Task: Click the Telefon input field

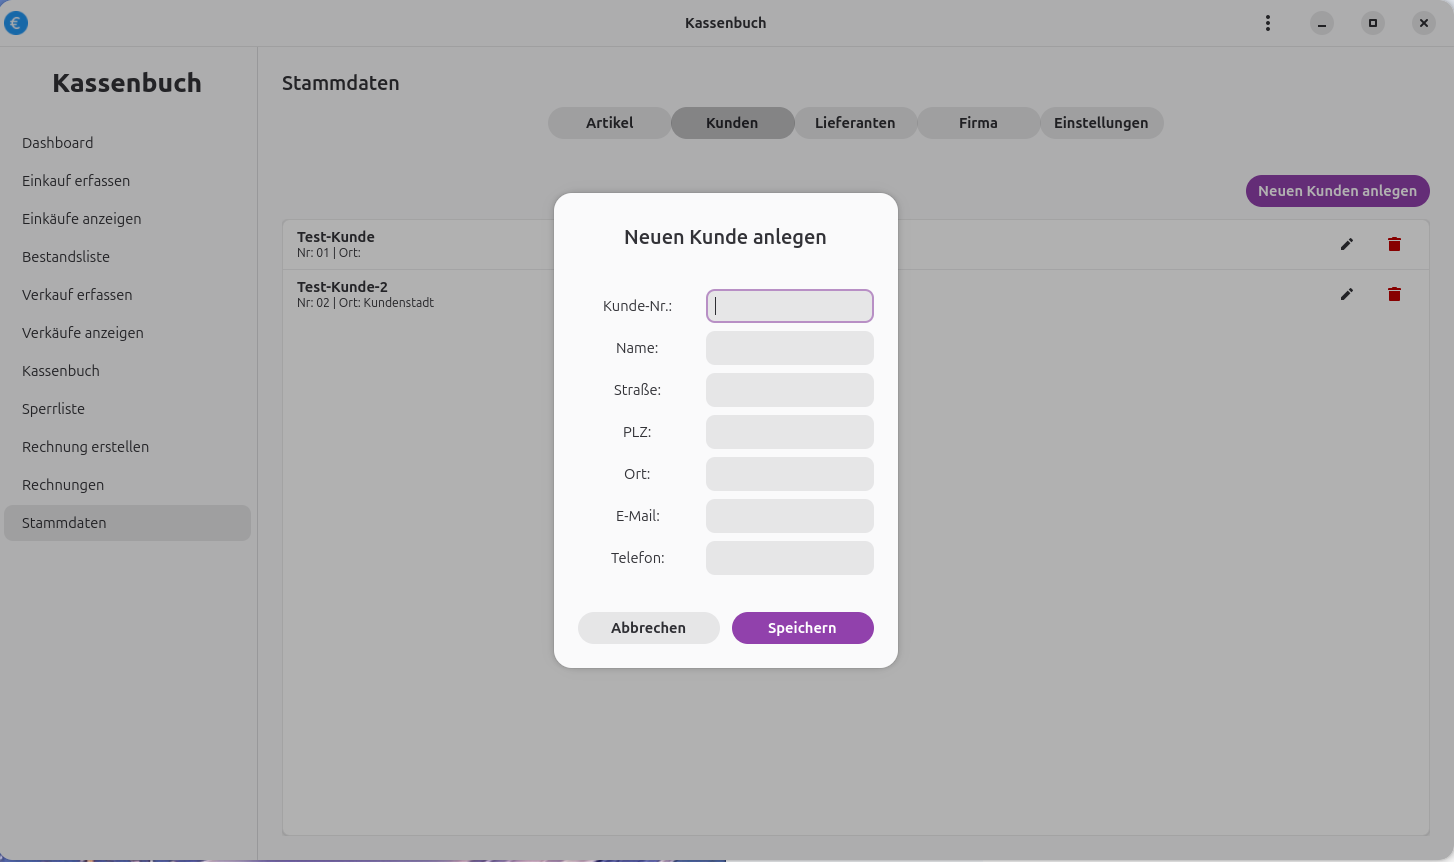Action: pos(789,558)
